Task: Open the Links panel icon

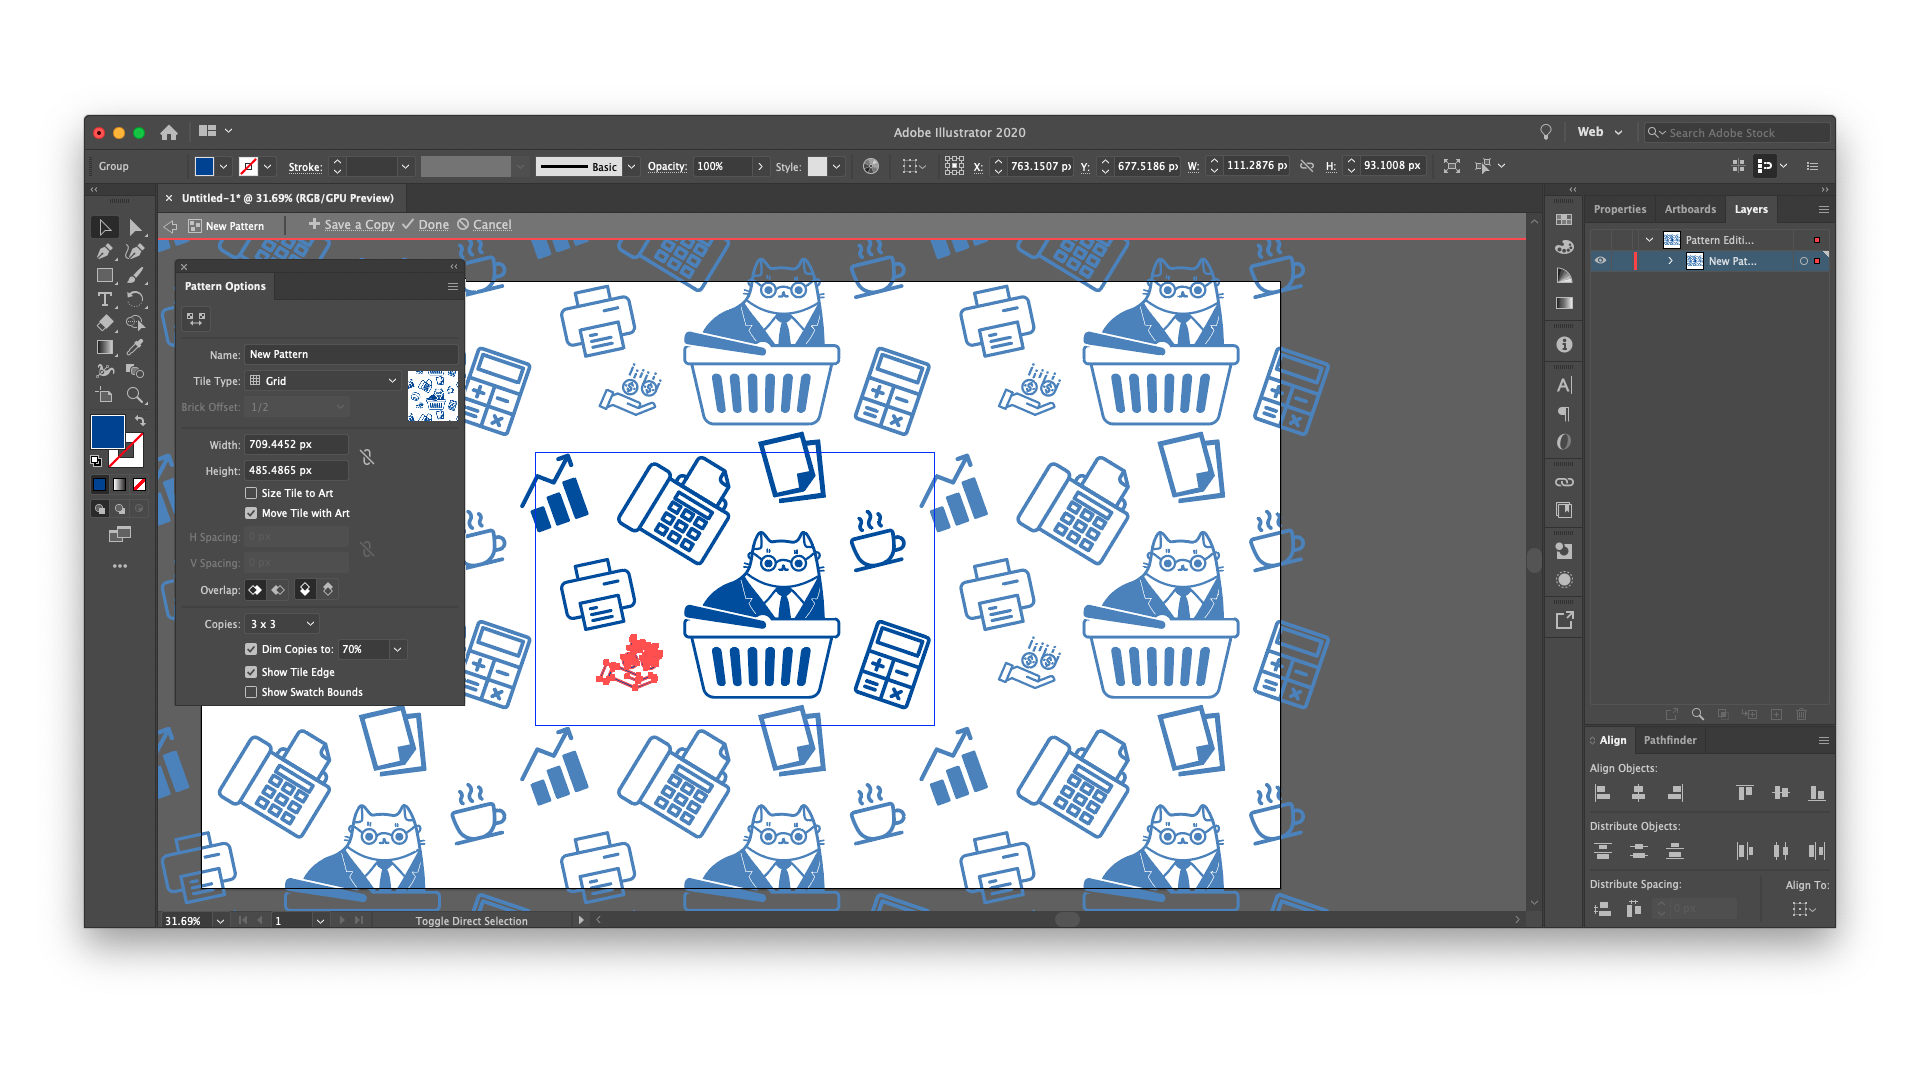Action: coord(1564,482)
